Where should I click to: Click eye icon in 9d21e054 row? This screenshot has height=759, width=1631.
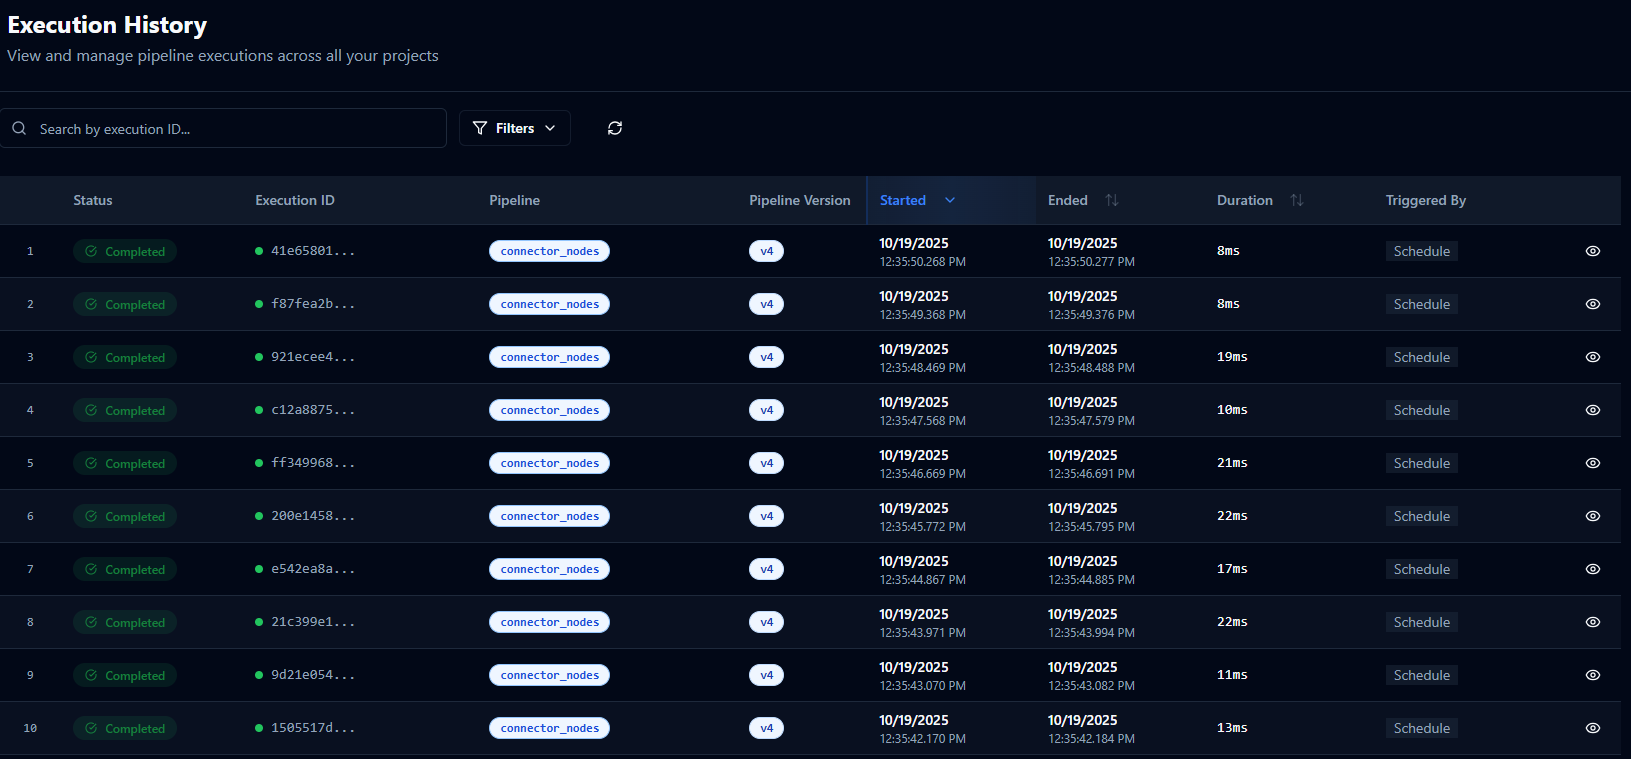1593,675
